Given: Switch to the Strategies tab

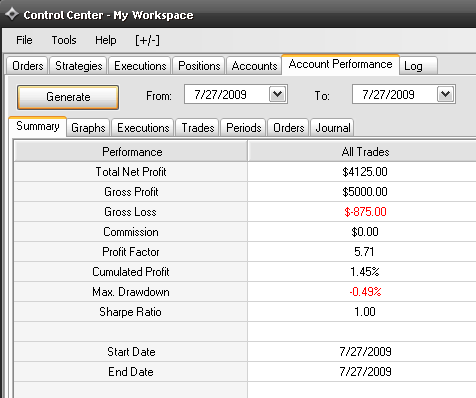Looking at the screenshot, I should 79,66.
